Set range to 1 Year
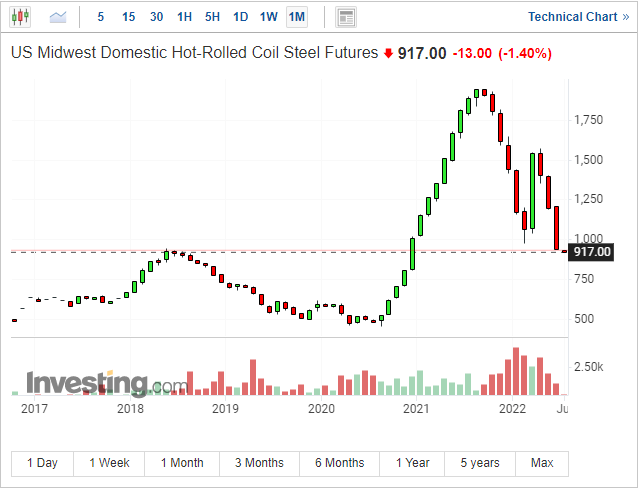This screenshot has height=489, width=639. click(x=412, y=463)
